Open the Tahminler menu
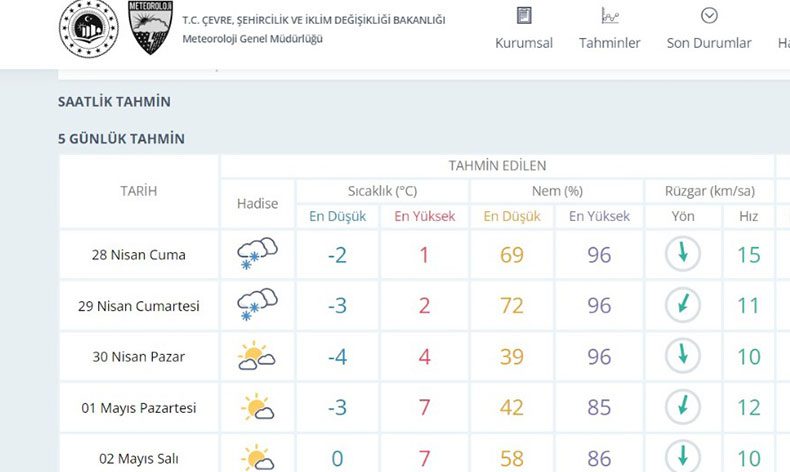790x472 pixels. tap(610, 43)
